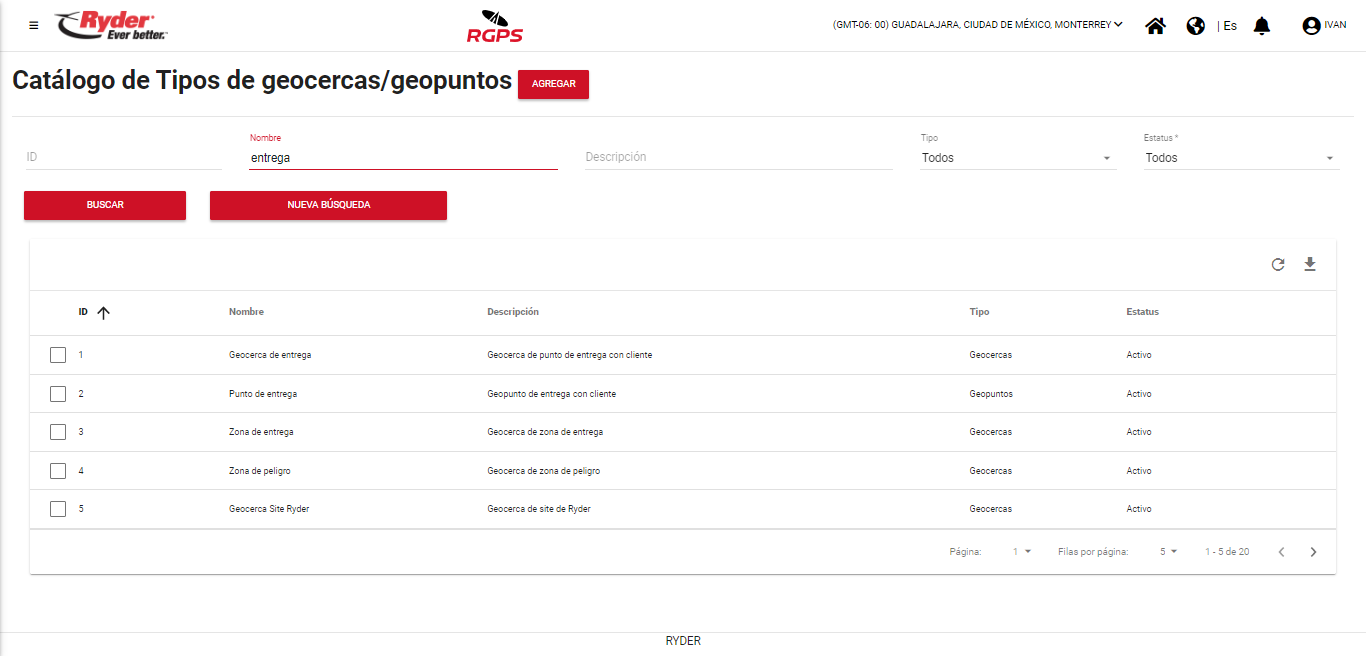This screenshot has height=656, width=1366.
Task: Open the Estatus filter dropdown
Action: click(1240, 158)
